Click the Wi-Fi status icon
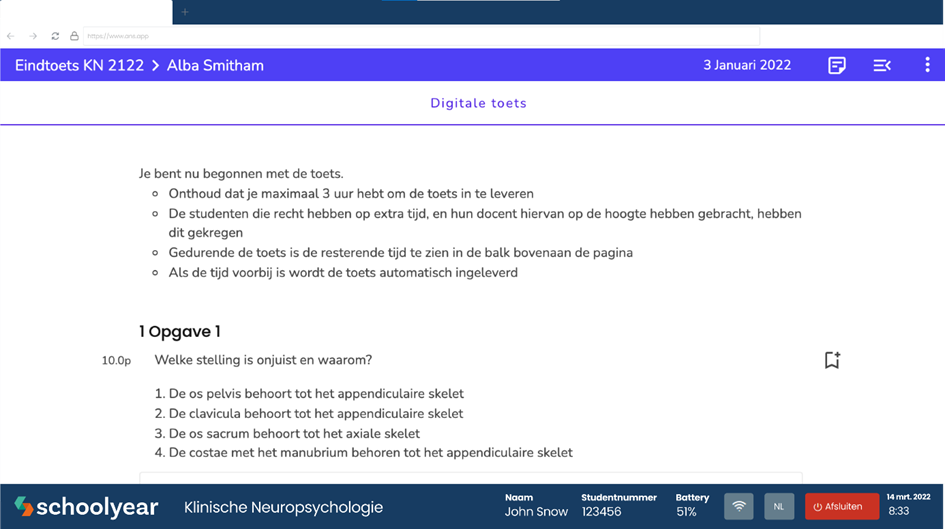 pyautogui.click(x=739, y=506)
